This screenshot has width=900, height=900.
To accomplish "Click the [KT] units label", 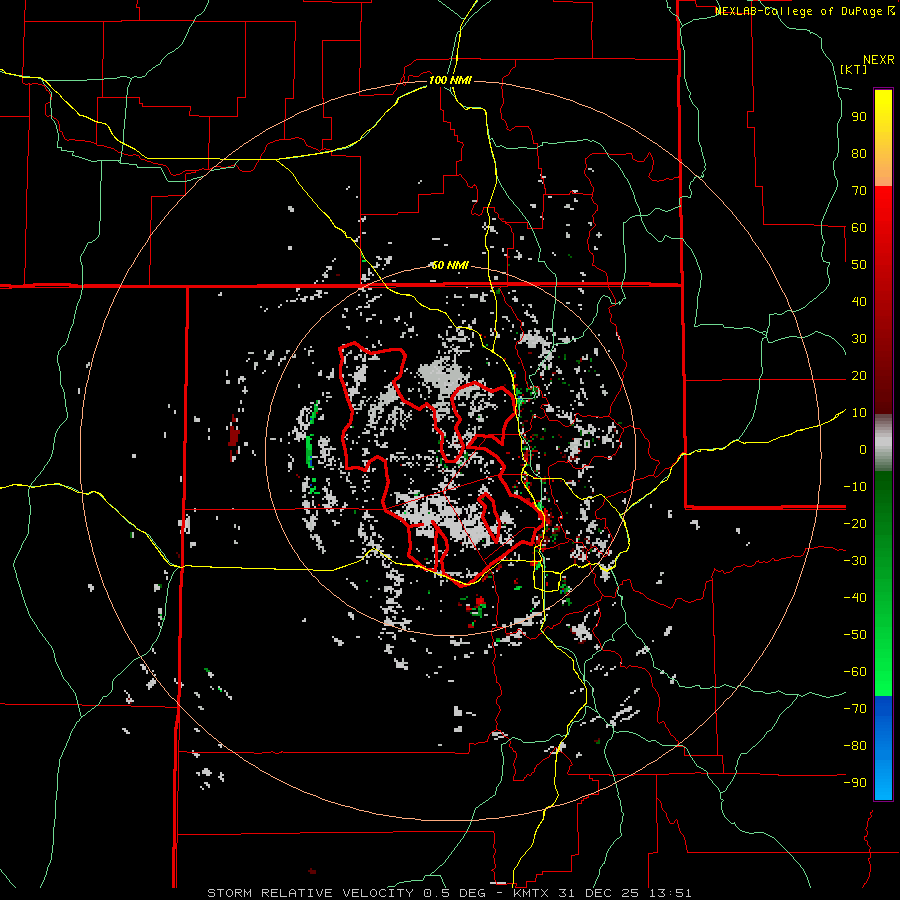I will pos(853,69).
